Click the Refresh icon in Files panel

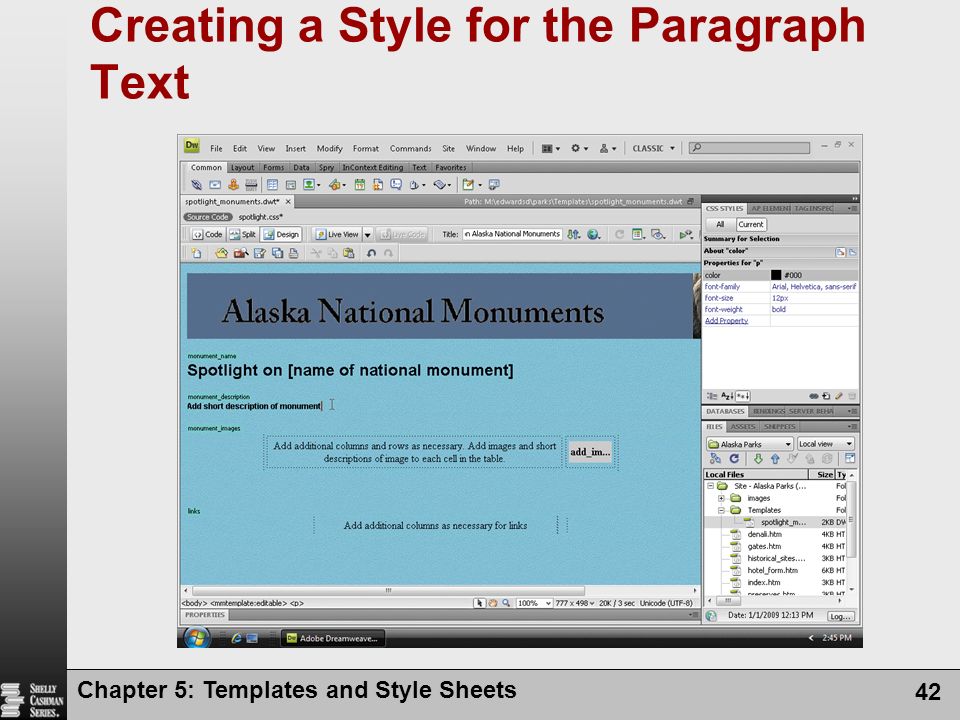tap(734, 459)
